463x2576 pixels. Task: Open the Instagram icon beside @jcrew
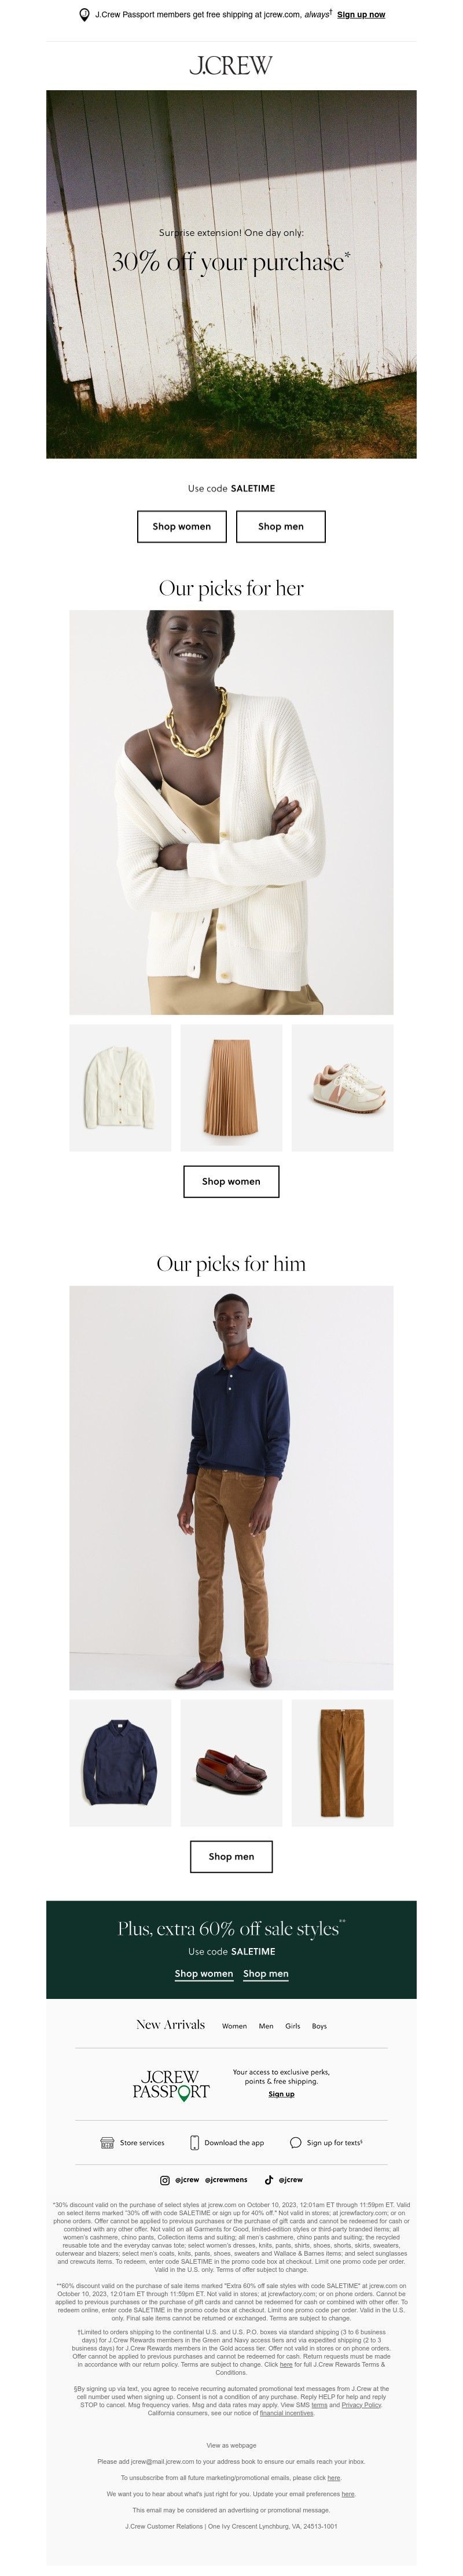165,2179
